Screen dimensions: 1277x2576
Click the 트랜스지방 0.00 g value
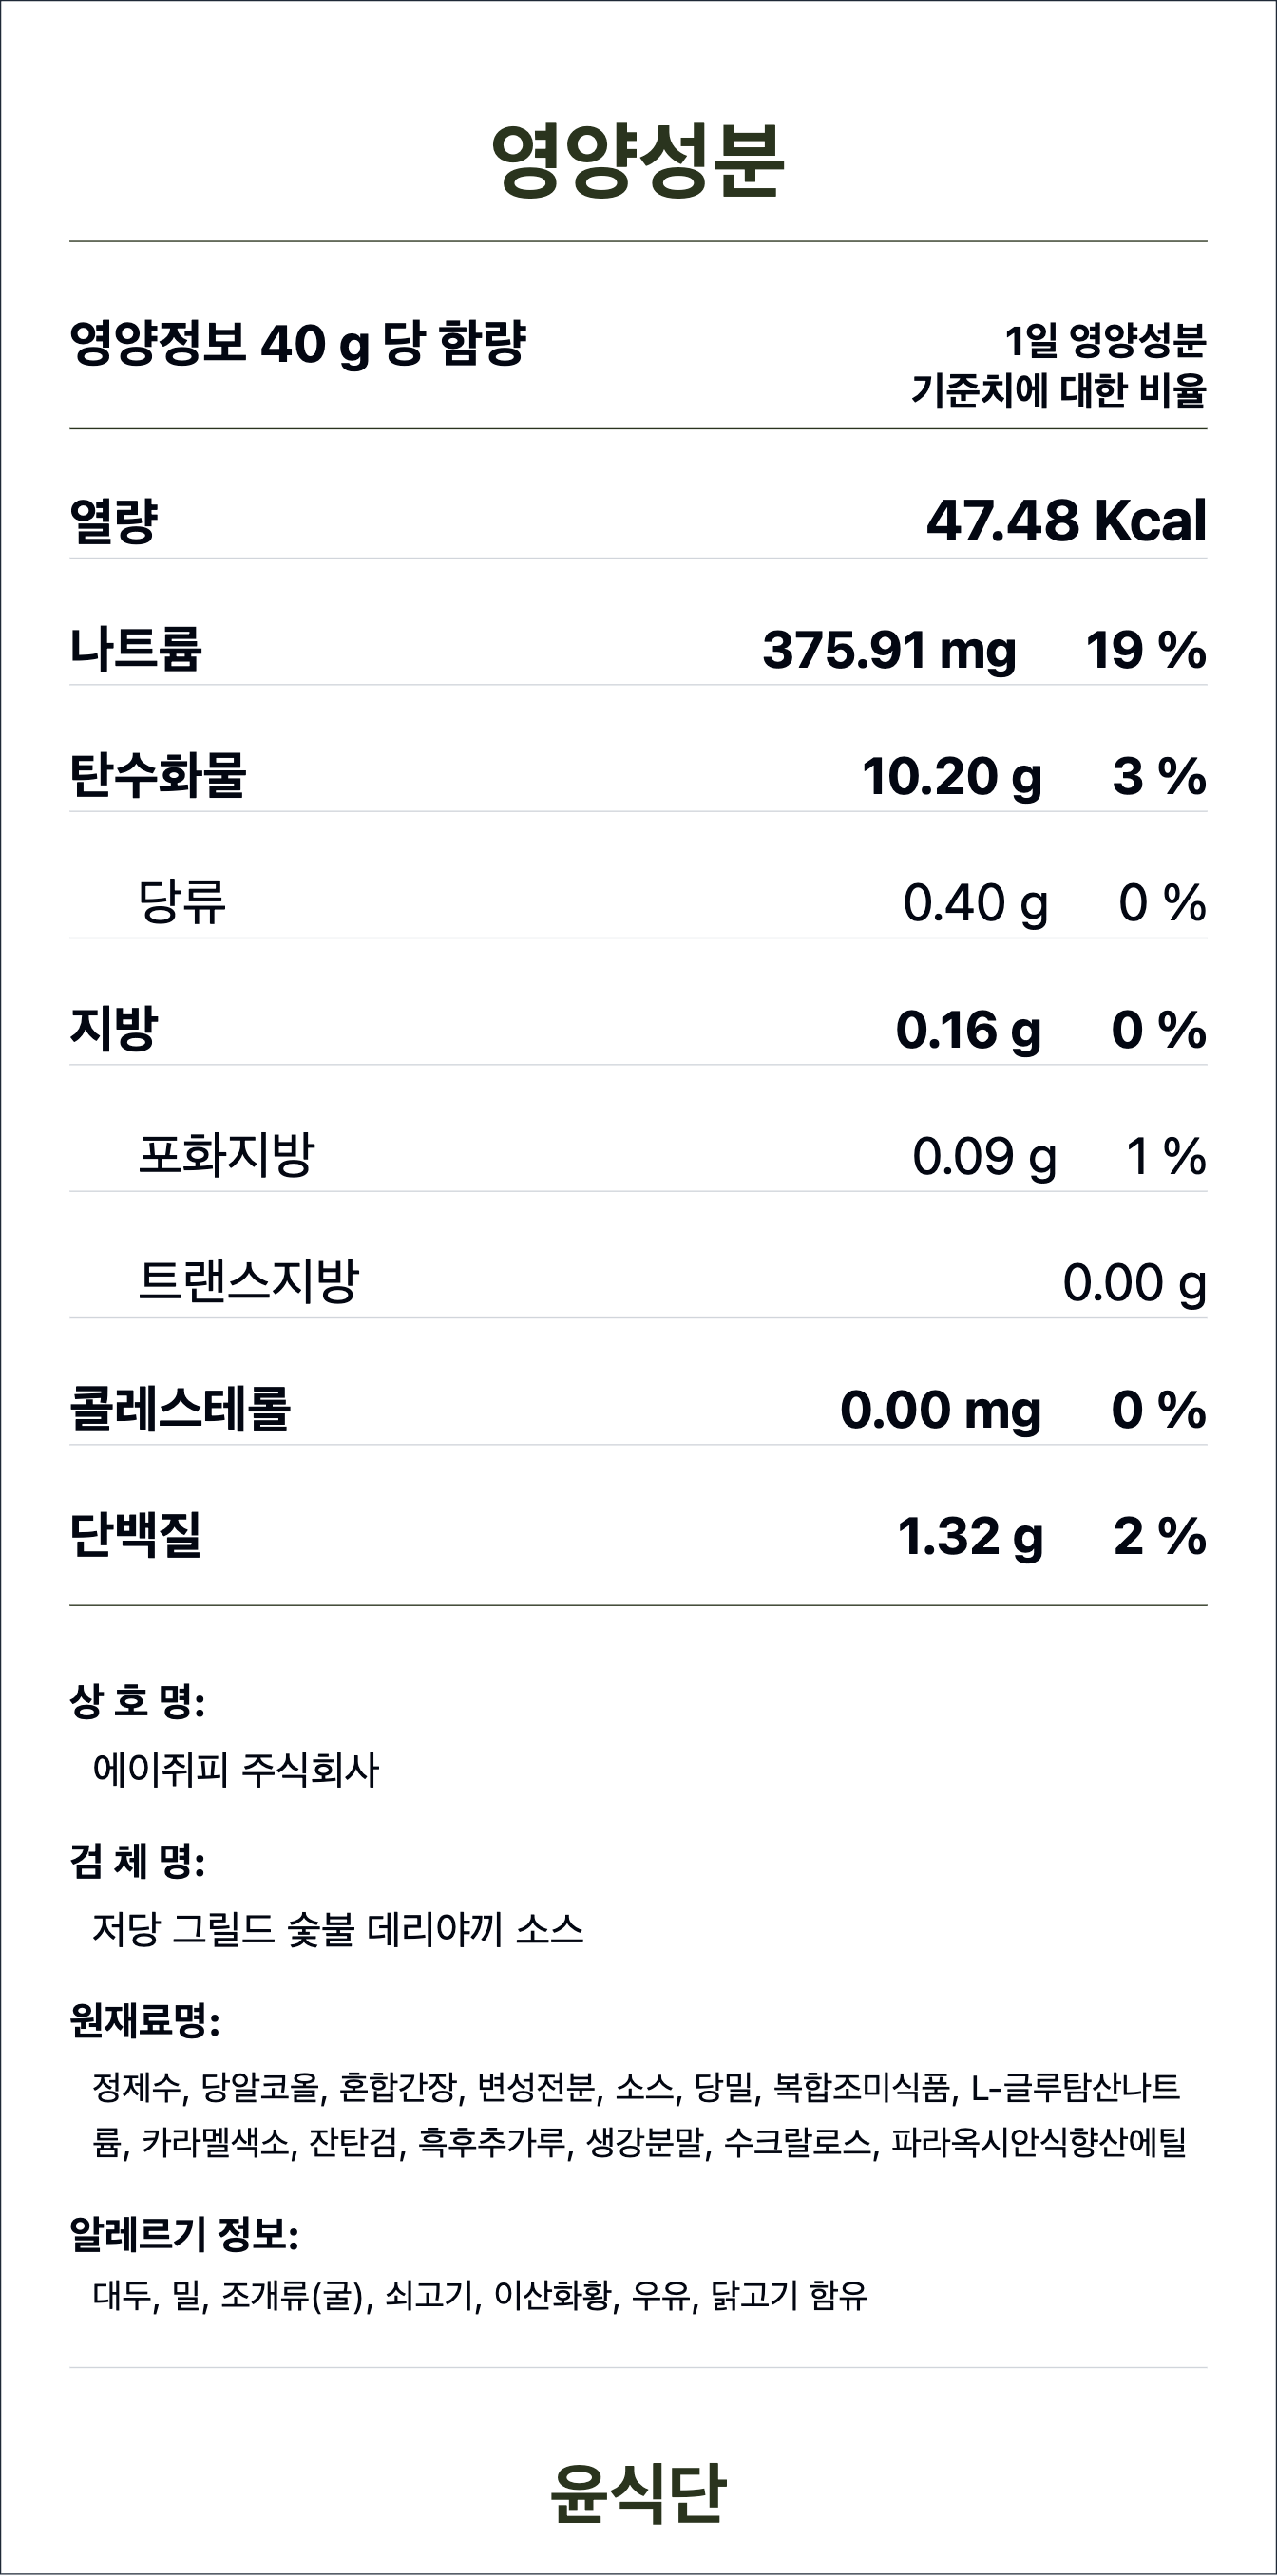(1134, 1283)
